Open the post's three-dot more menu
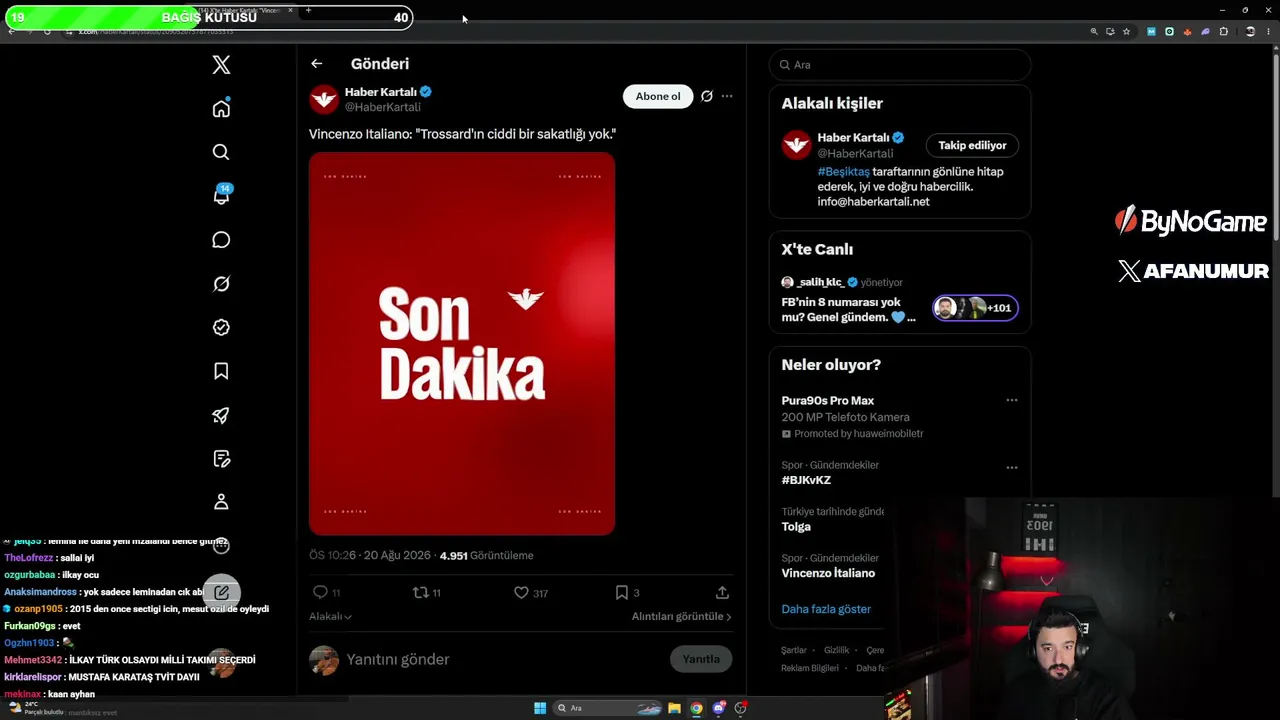This screenshot has width=1280, height=720. click(727, 96)
